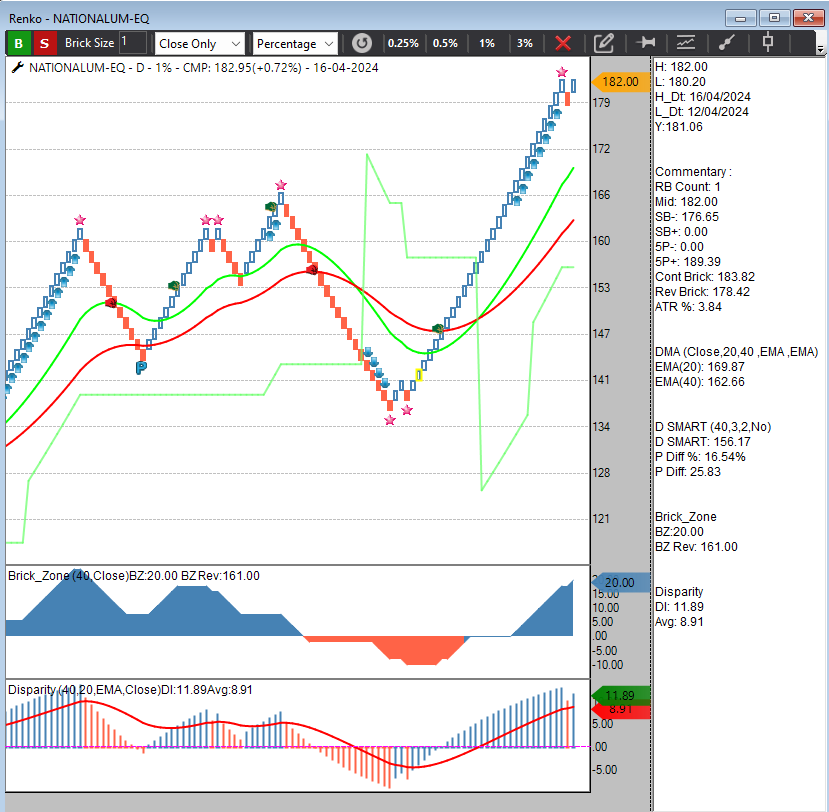
Task: Click the pin icon in toolbar
Action: pos(646,42)
